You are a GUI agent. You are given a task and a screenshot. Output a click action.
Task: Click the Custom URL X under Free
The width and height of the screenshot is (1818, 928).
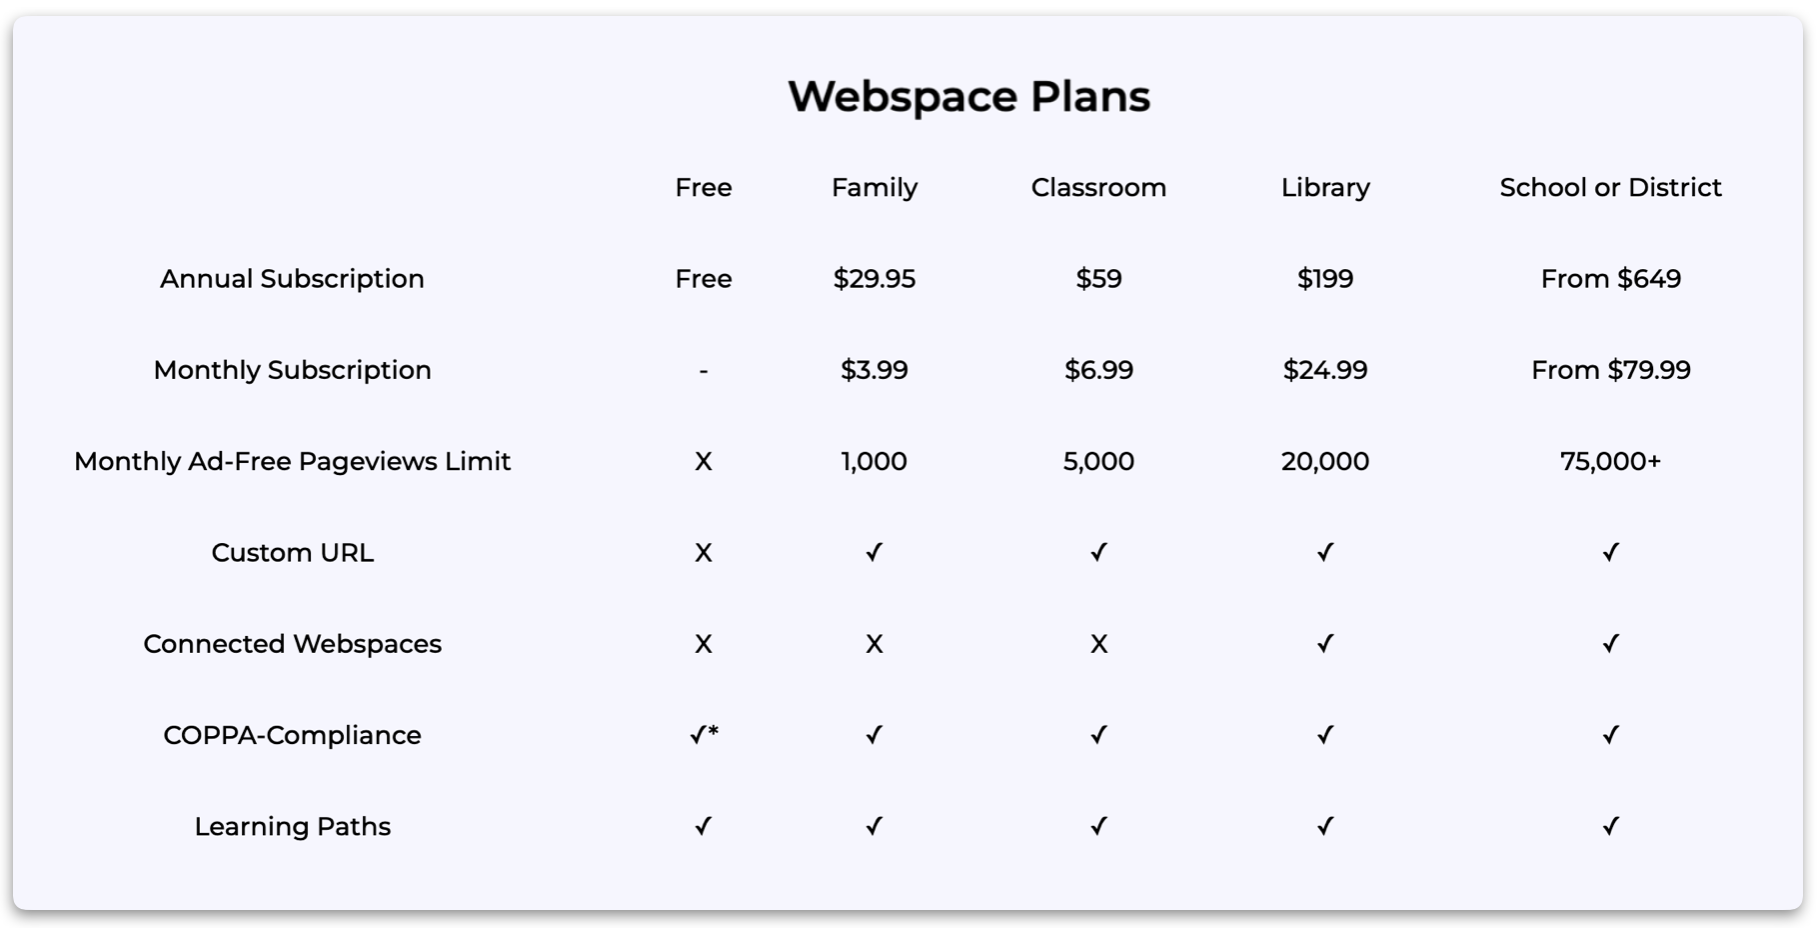(x=703, y=553)
